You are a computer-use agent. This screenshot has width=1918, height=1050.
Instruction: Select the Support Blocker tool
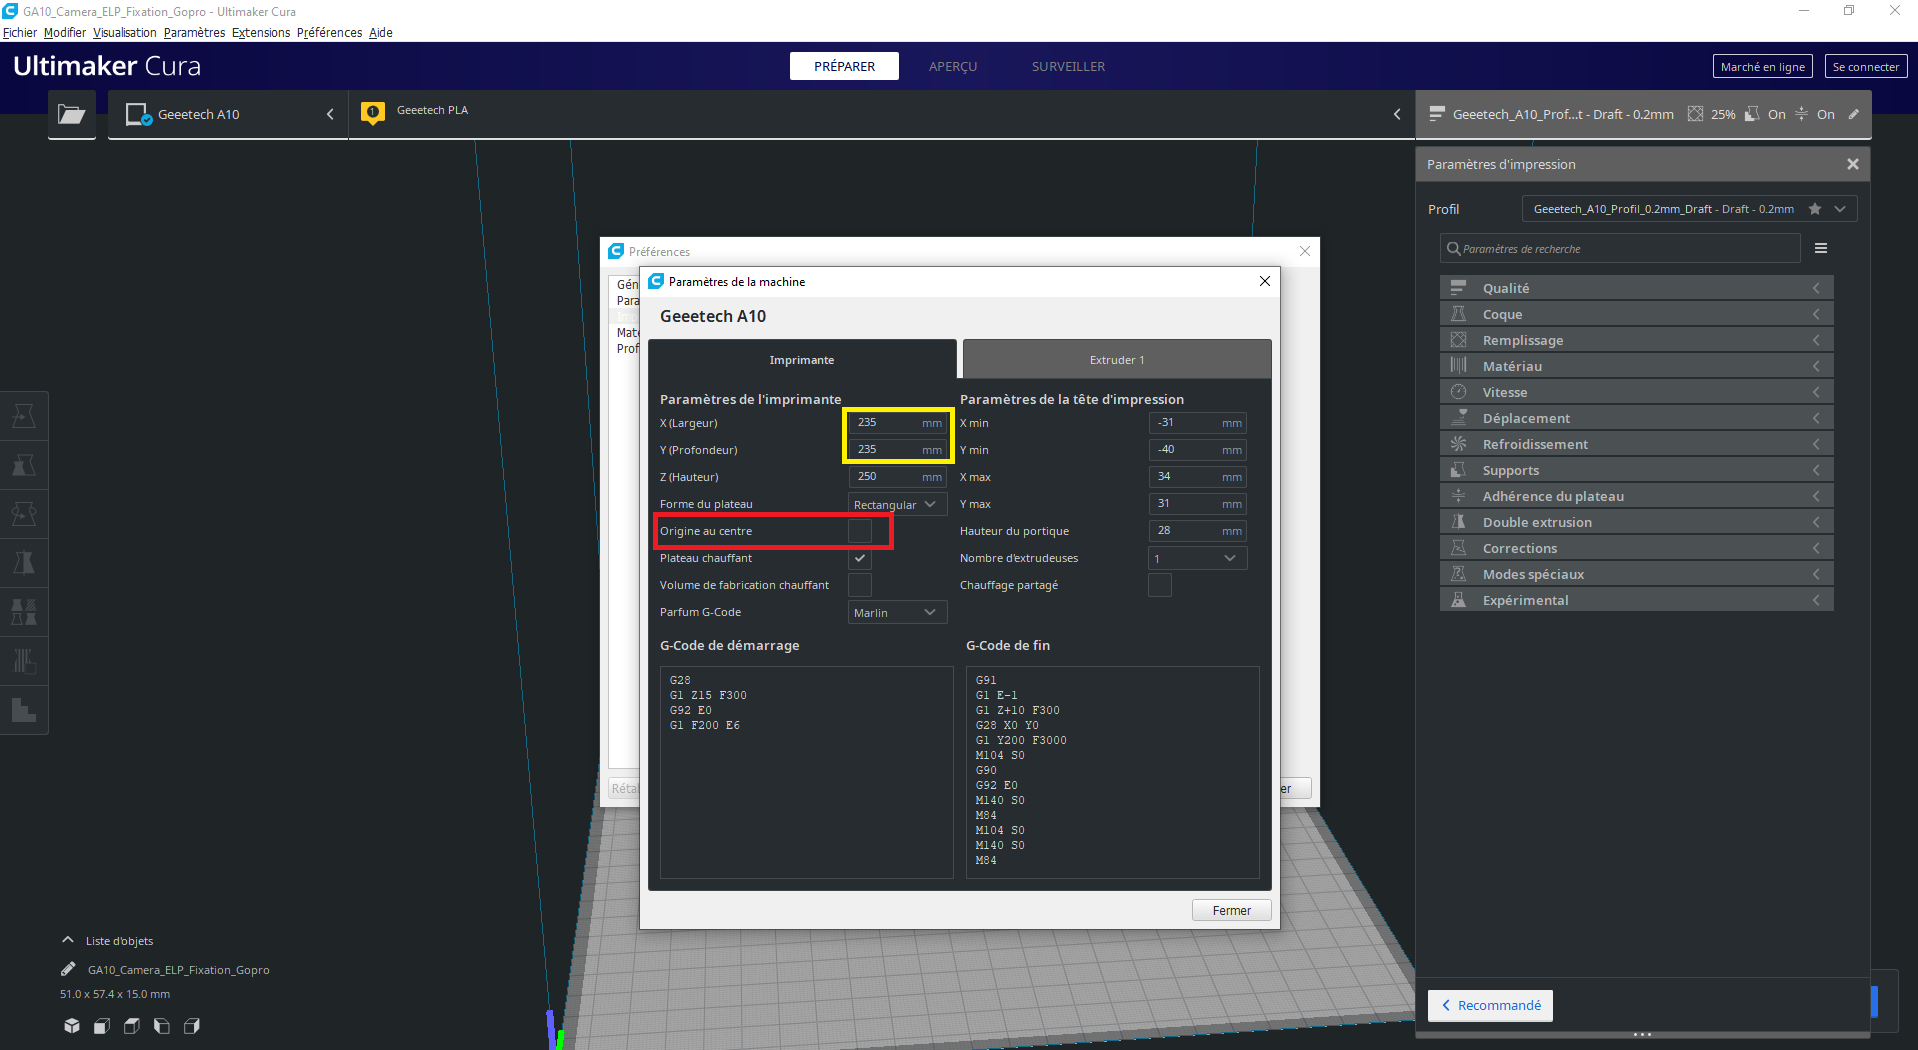(24, 661)
